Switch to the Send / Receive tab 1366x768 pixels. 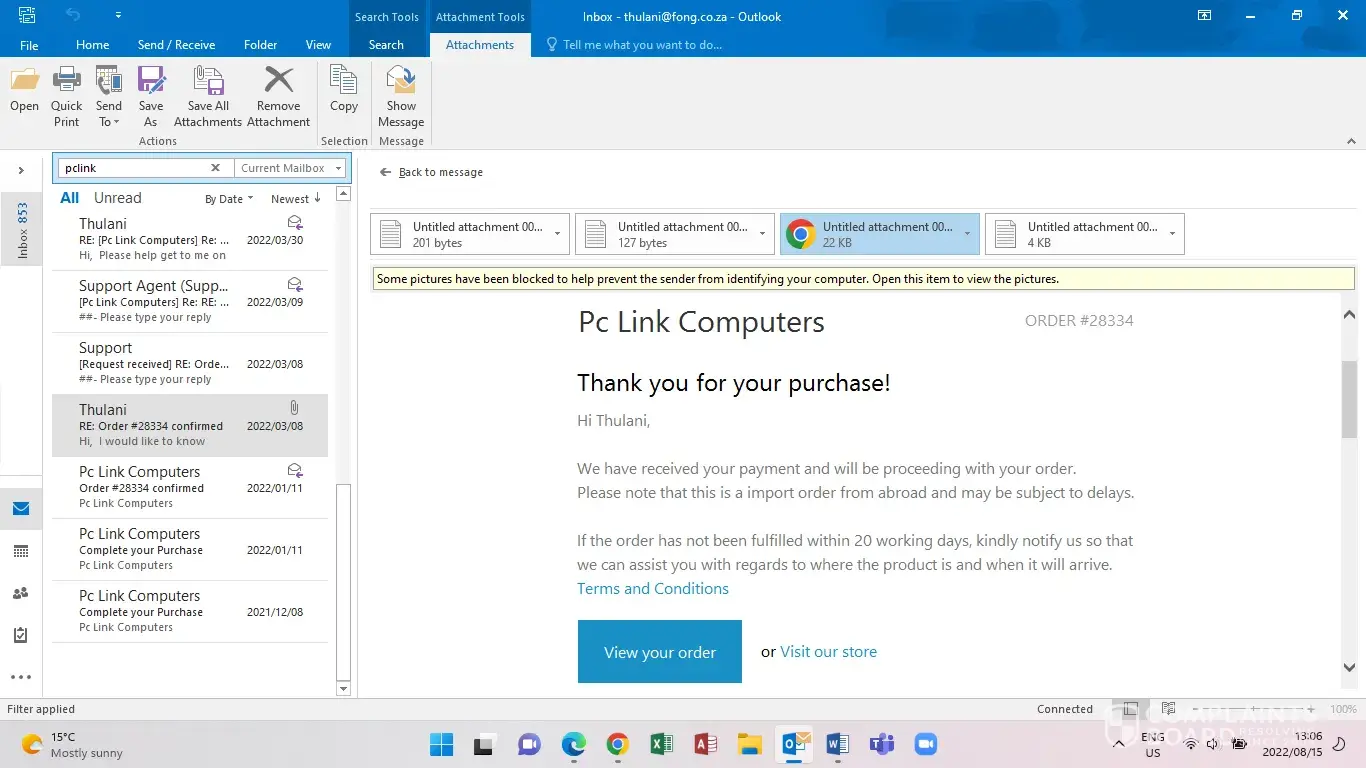tap(176, 45)
